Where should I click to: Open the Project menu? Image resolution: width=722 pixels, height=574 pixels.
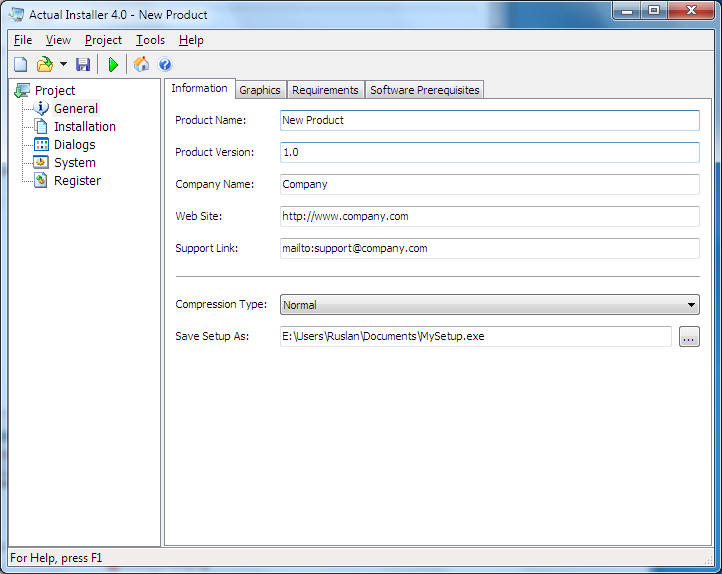pyautogui.click(x=103, y=40)
